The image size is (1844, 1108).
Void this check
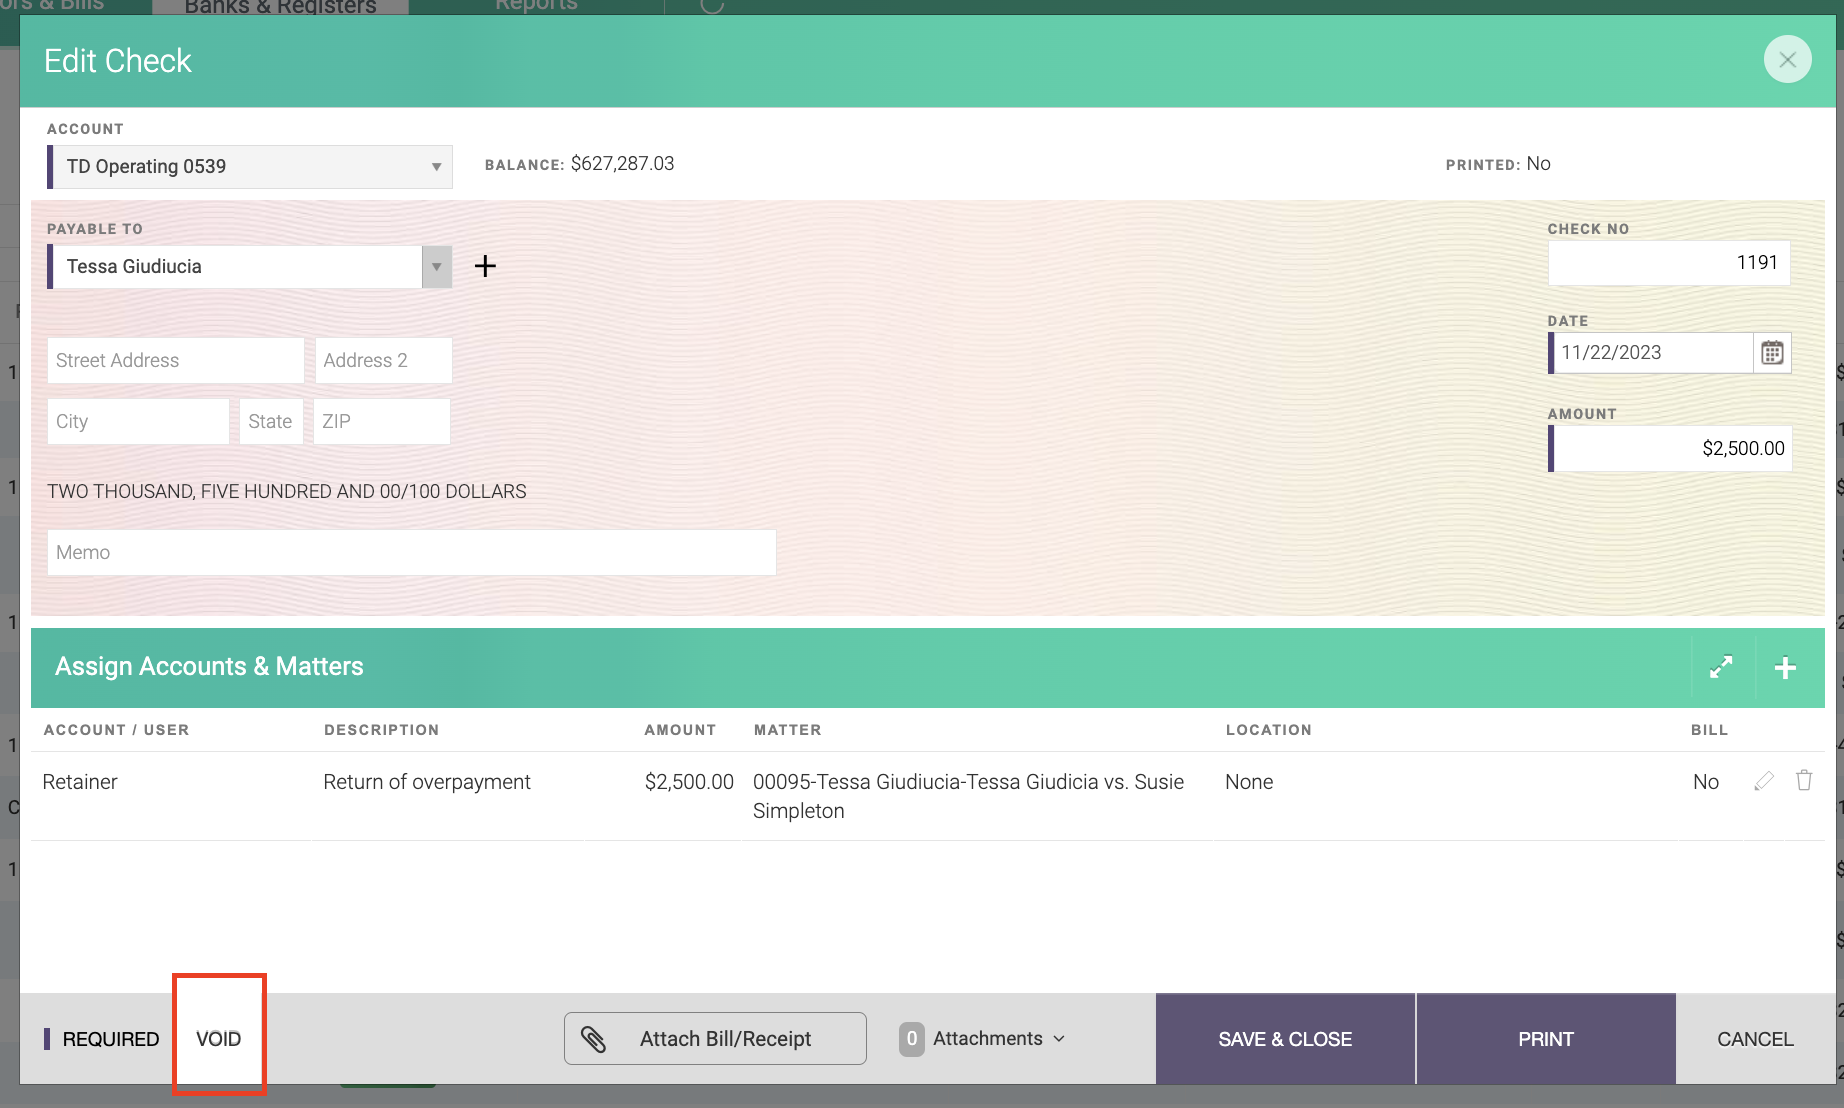click(218, 1039)
